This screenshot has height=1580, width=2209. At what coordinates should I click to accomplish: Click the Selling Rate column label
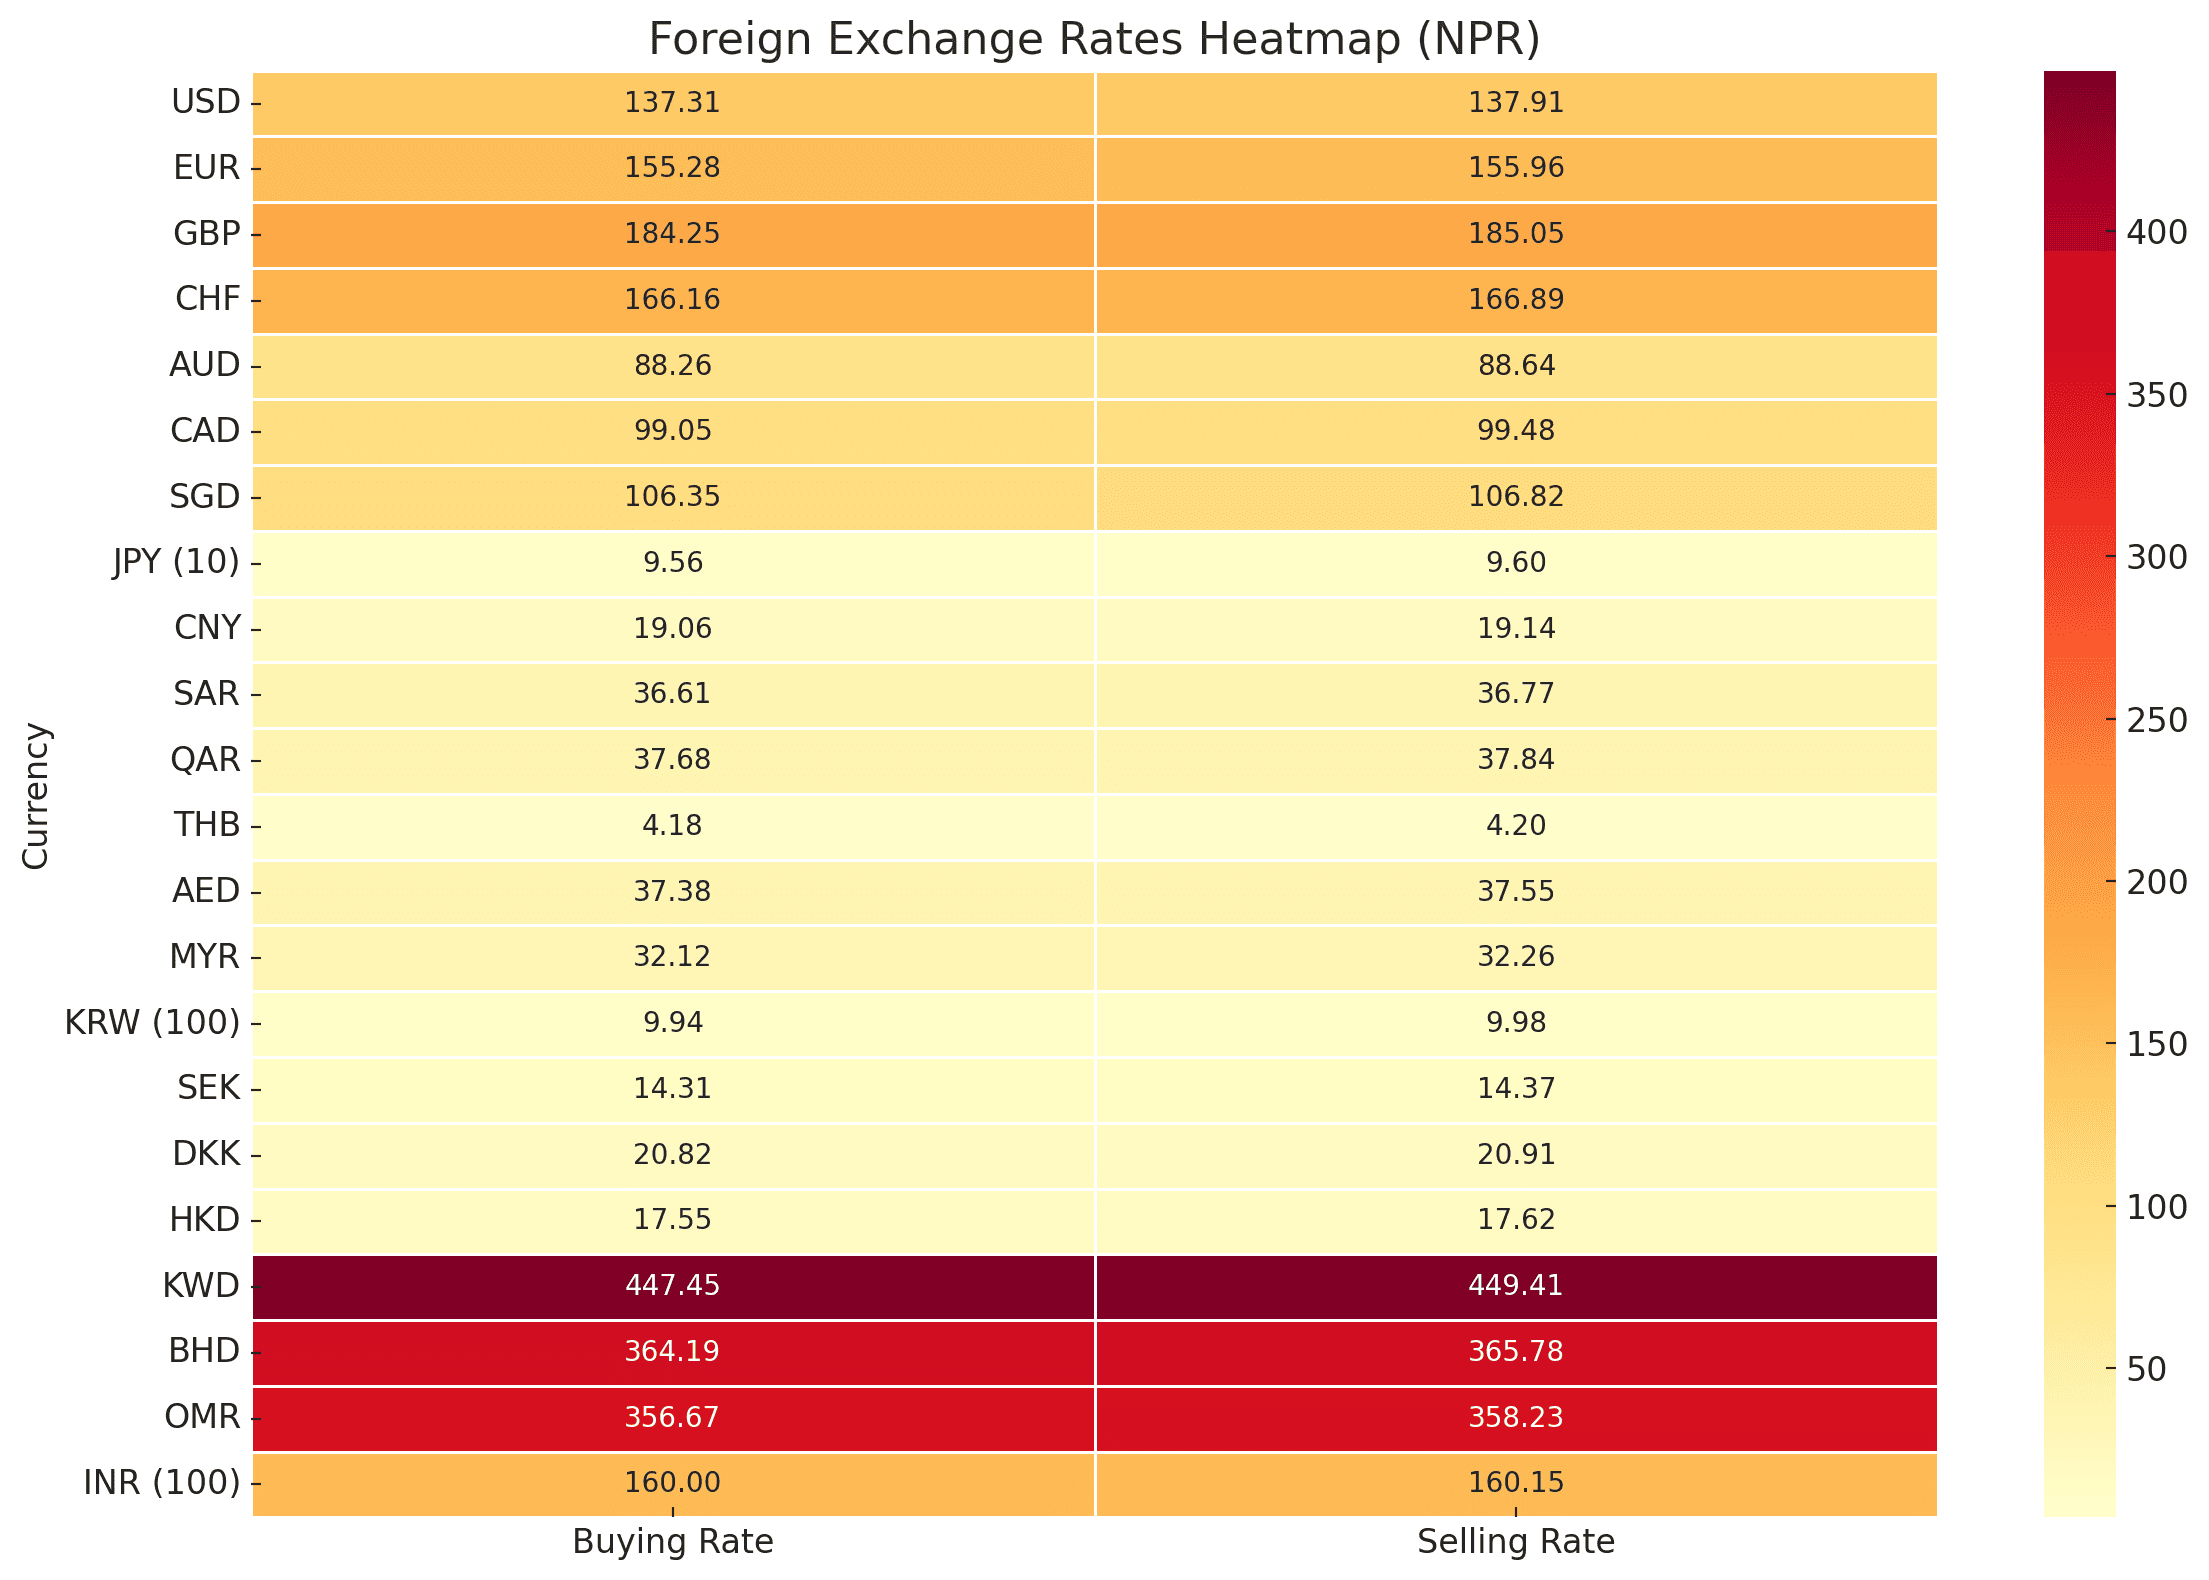pos(1515,1542)
